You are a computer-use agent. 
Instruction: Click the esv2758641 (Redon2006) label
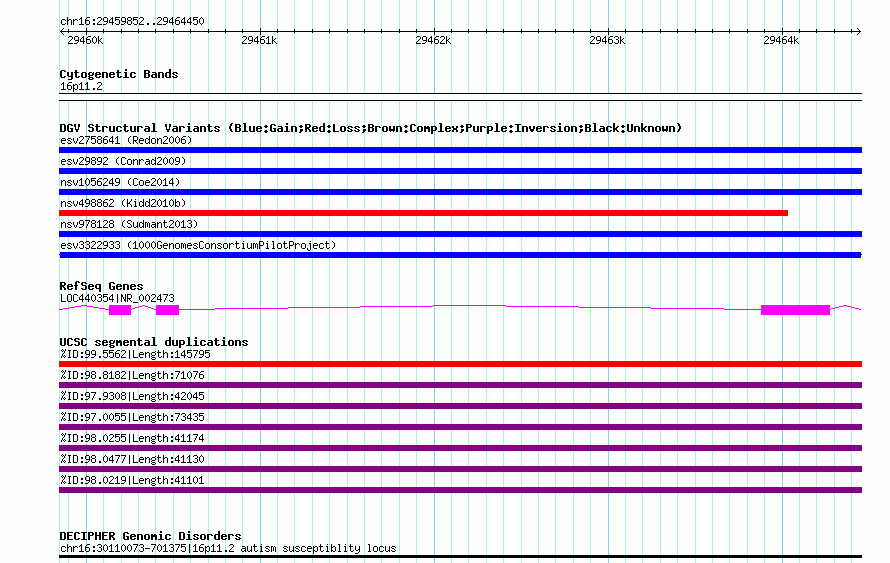[x=126, y=140]
